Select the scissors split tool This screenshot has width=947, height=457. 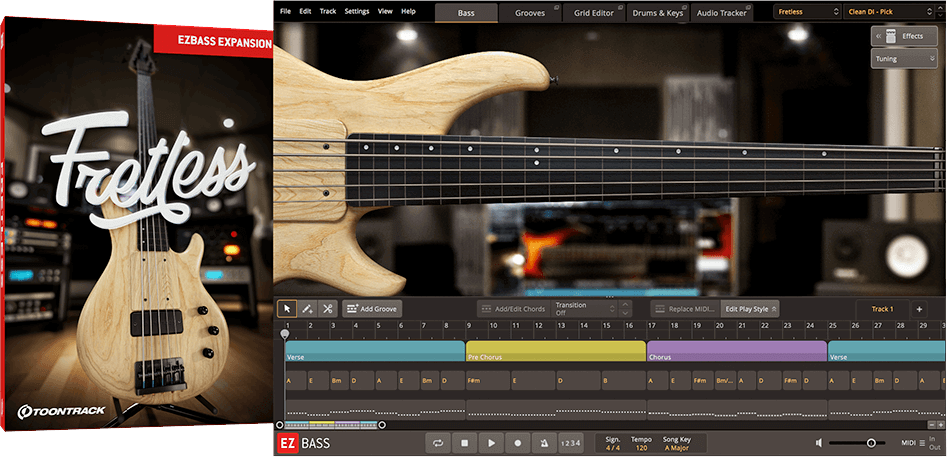pyautogui.click(x=327, y=308)
